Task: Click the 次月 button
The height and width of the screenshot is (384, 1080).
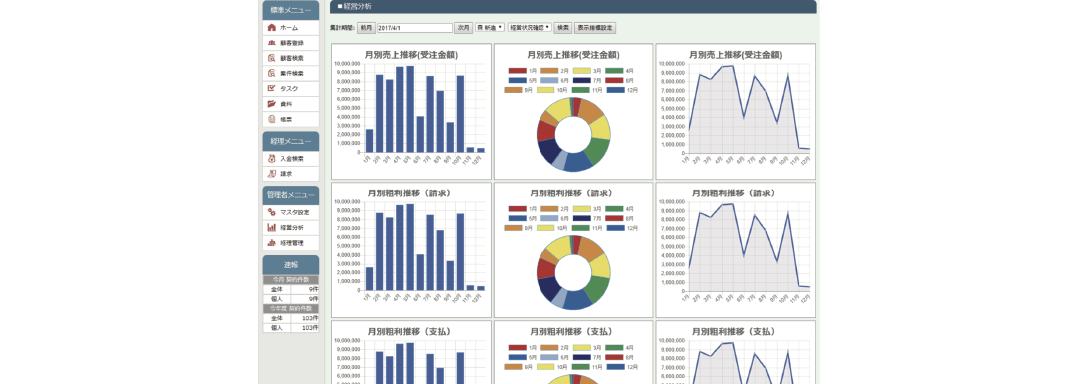Action: (463, 28)
